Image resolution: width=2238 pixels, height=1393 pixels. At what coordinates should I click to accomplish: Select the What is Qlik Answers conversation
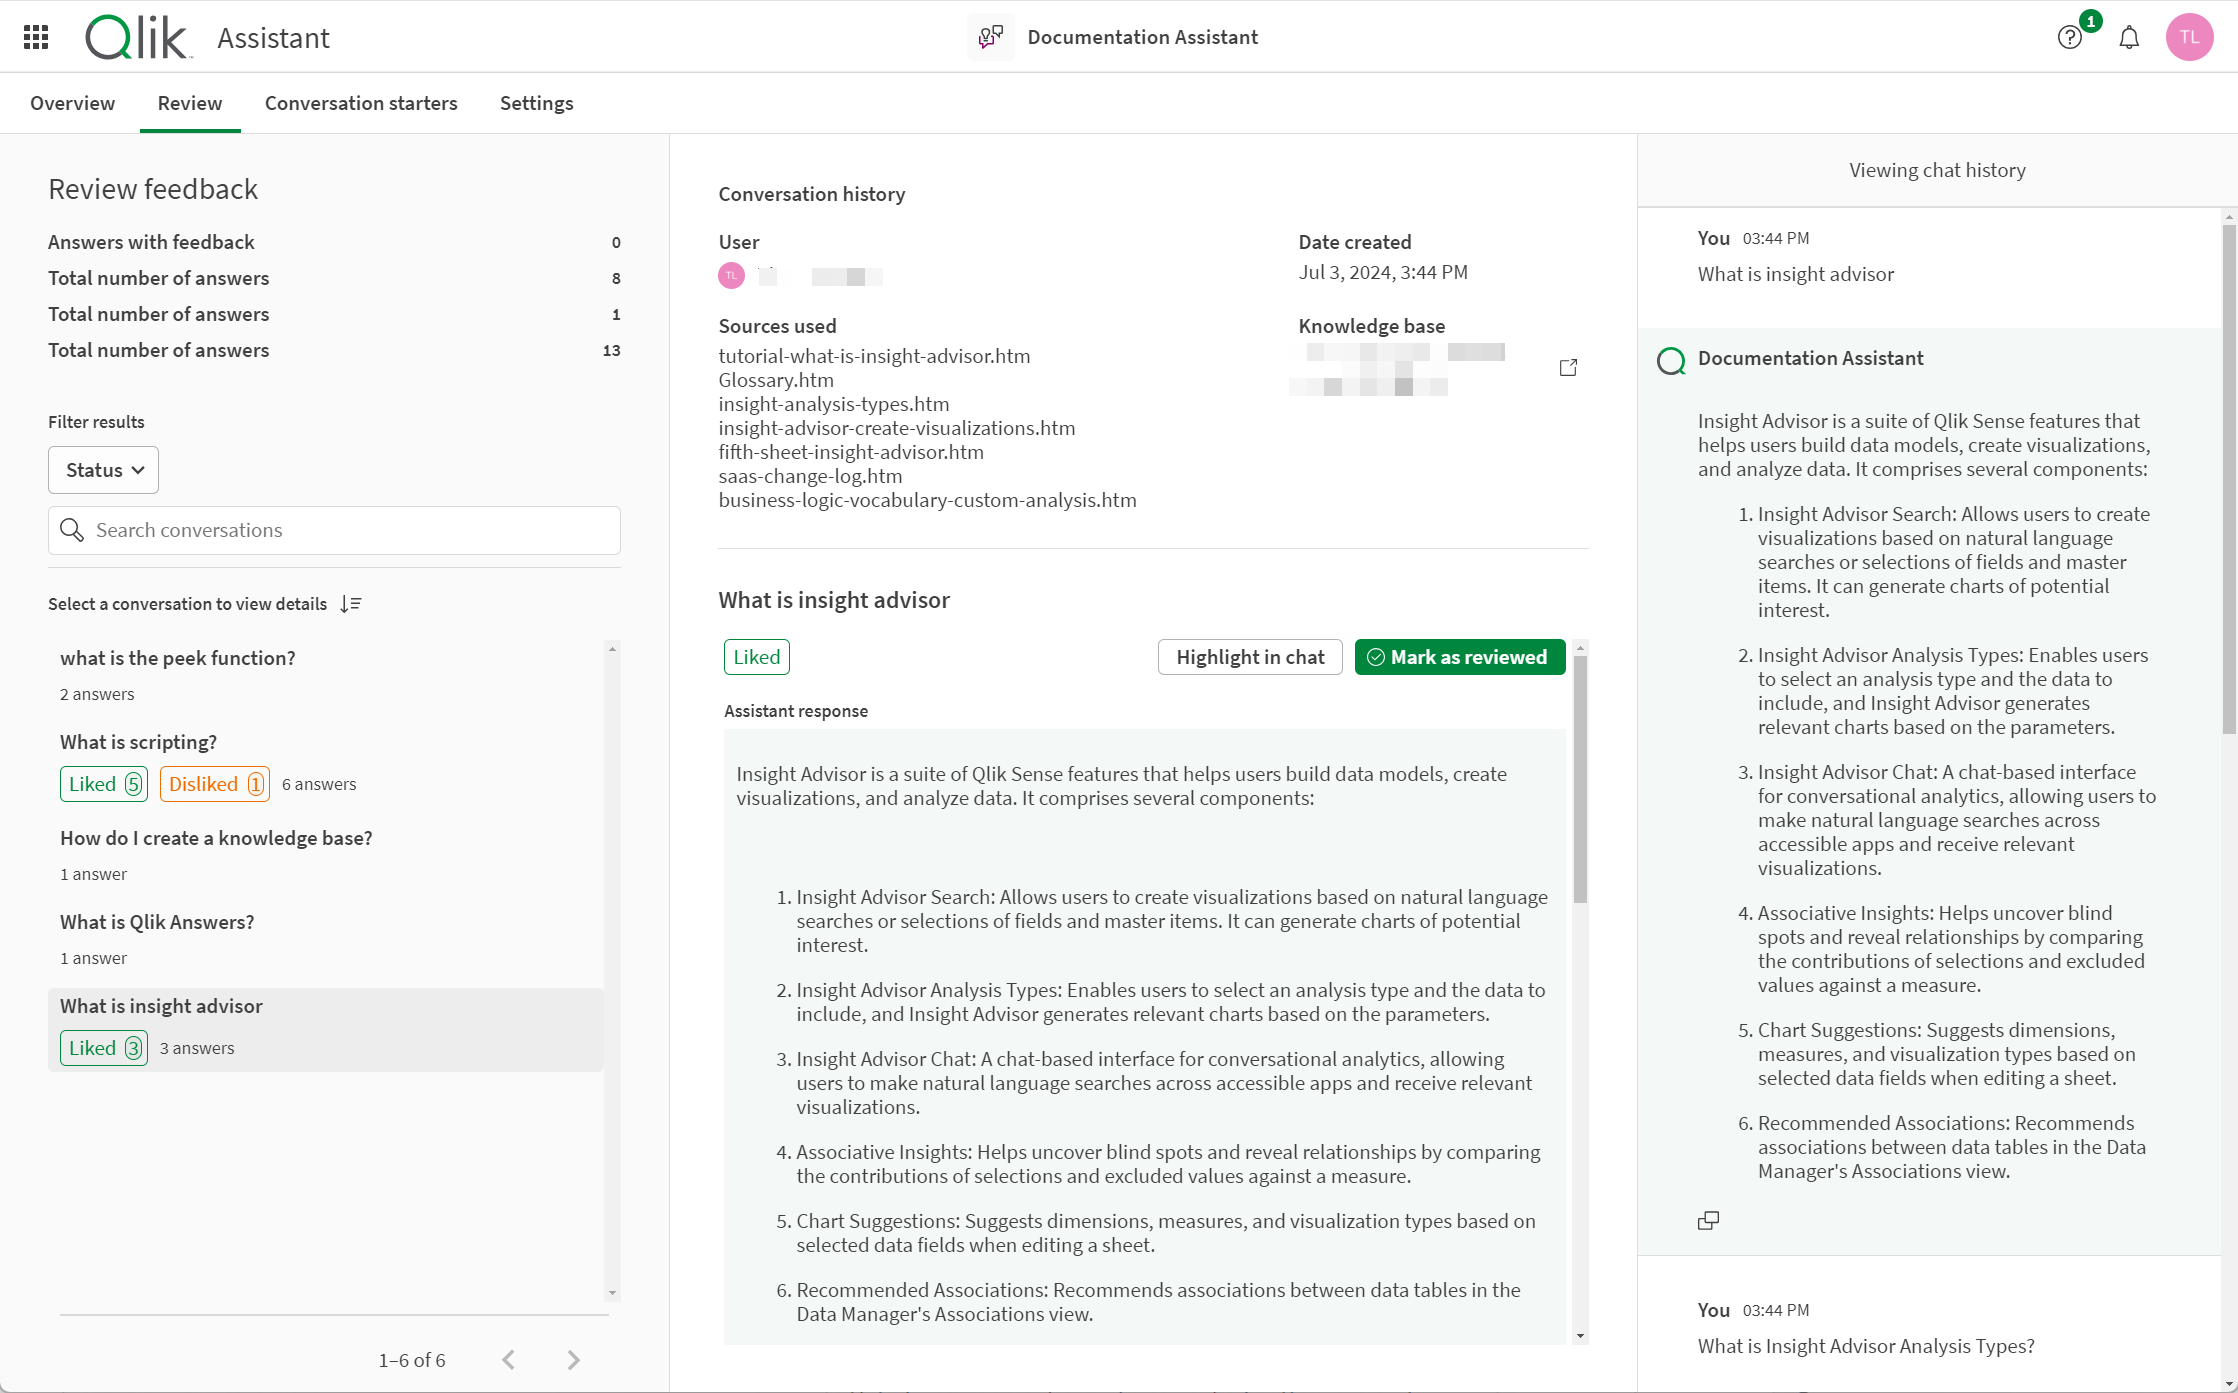pyautogui.click(x=156, y=921)
